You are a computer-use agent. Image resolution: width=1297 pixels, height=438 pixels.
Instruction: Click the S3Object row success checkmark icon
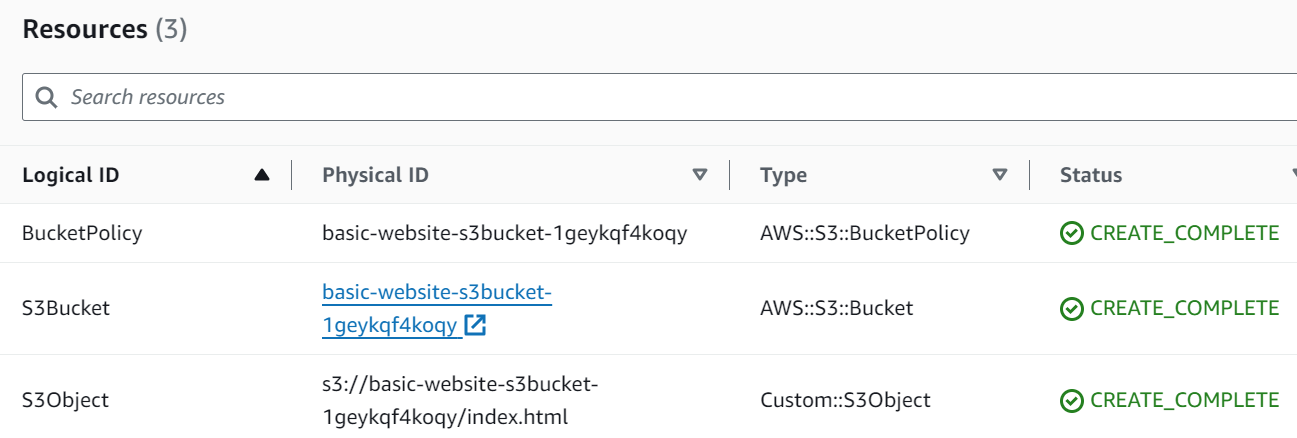(x=1071, y=401)
